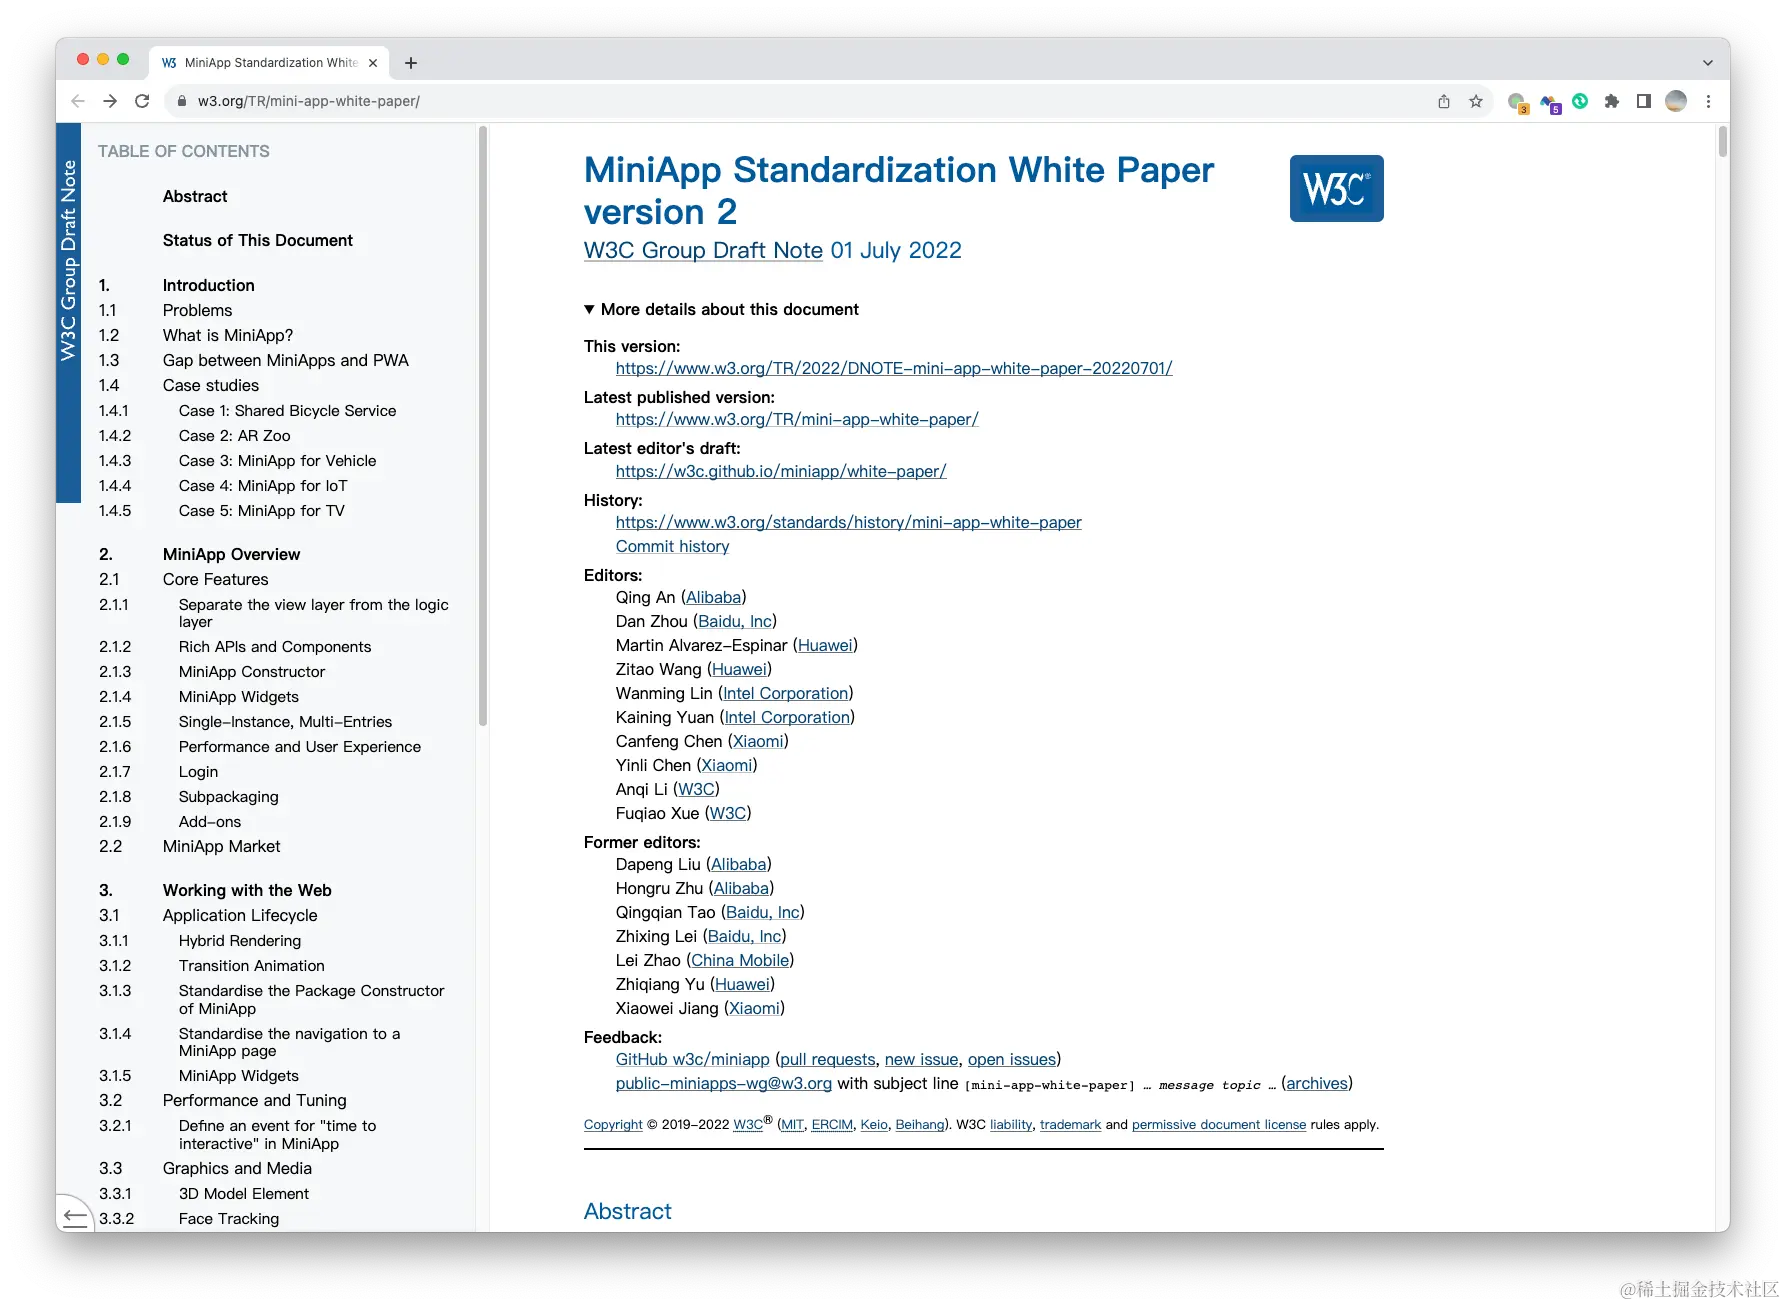The image size is (1786, 1306).
Task: Open Gap between MiniApps and PWA
Action: [286, 361]
